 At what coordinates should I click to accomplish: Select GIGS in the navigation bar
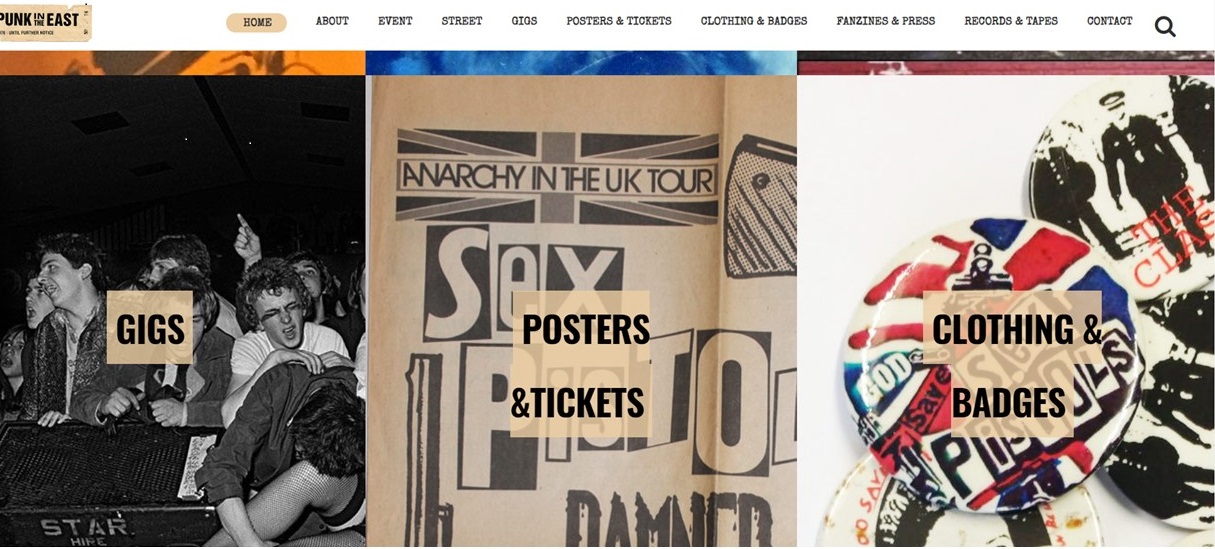pyautogui.click(x=524, y=21)
